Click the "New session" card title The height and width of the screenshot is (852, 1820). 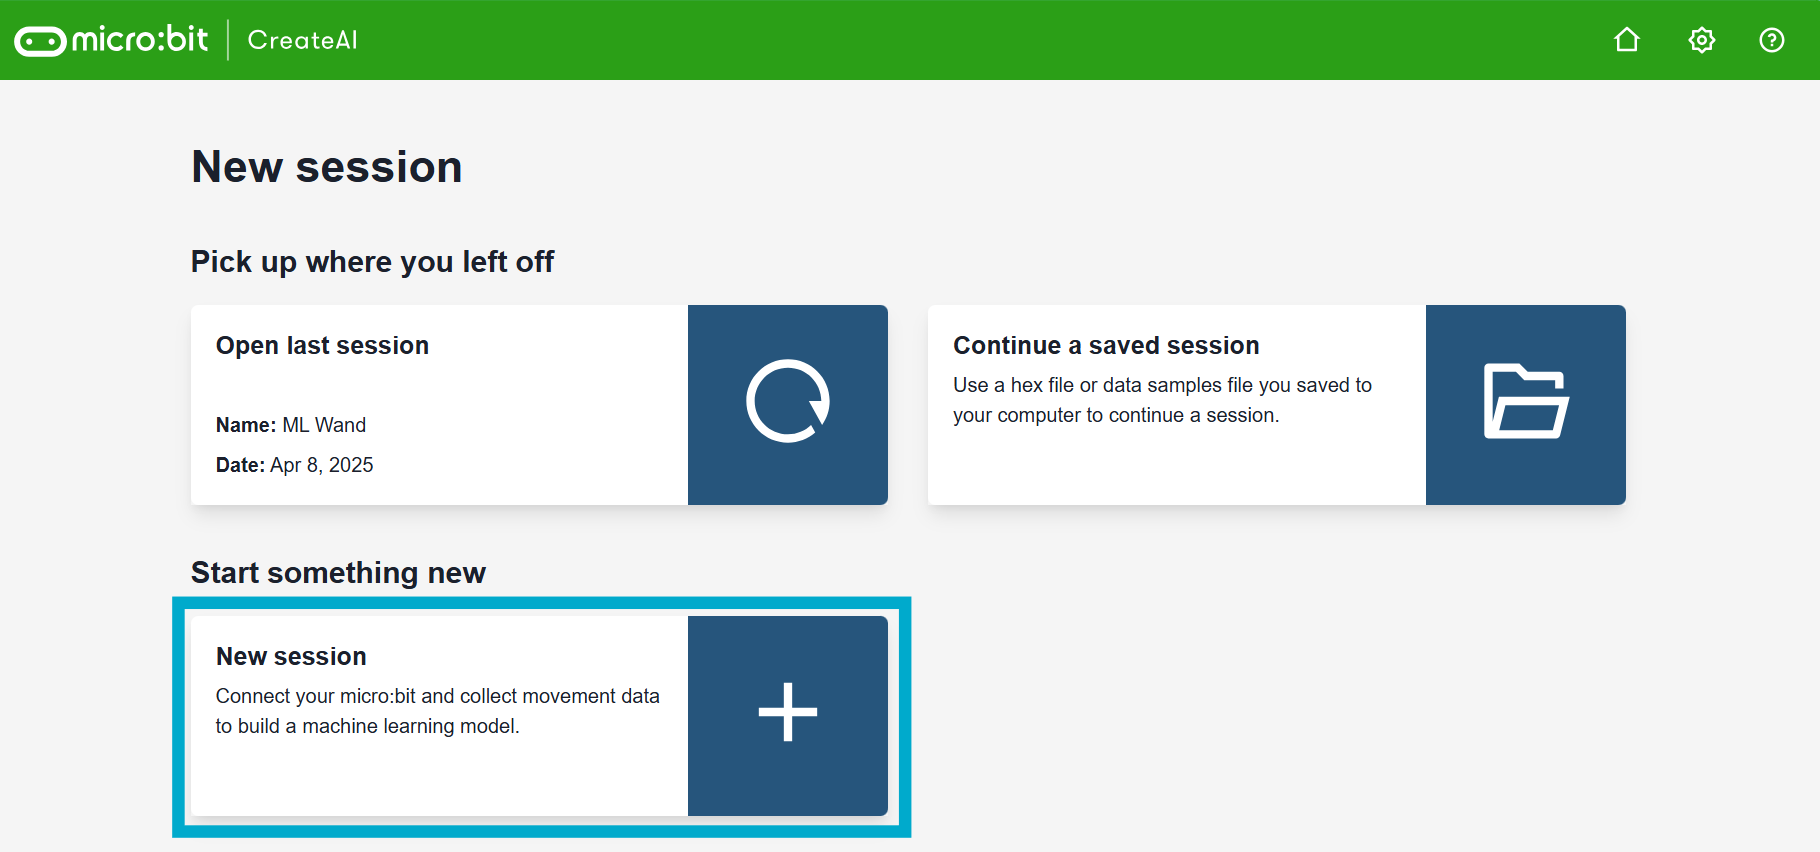tap(291, 657)
